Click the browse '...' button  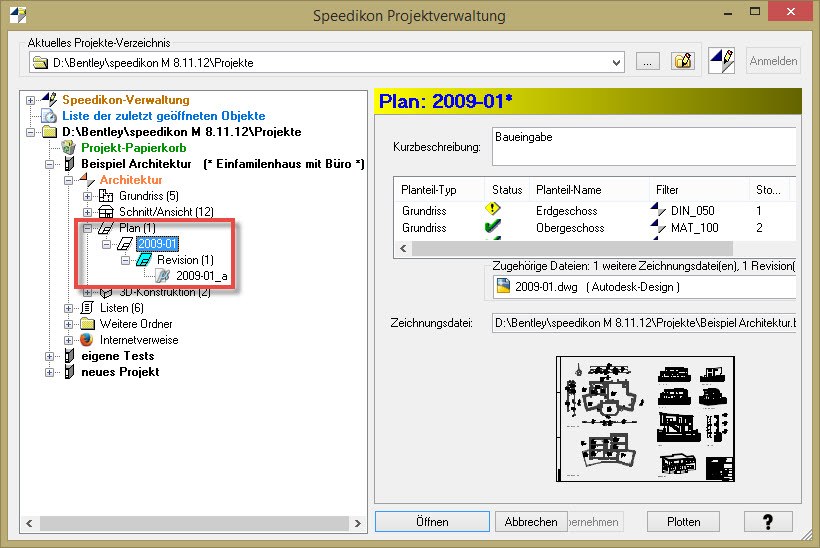point(647,61)
